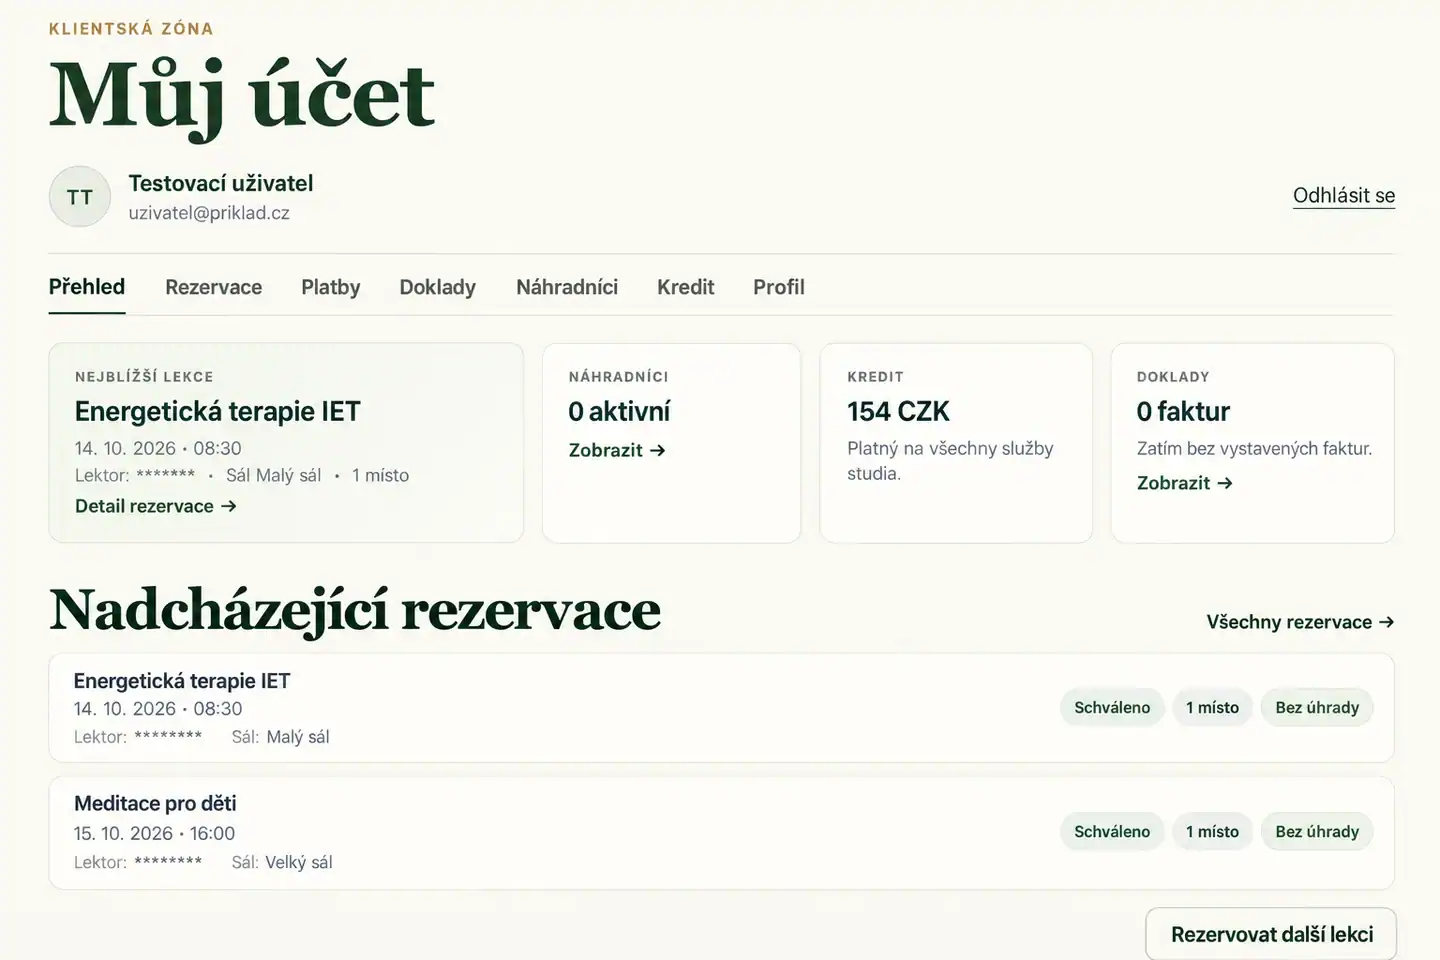Open Všechny rezervace link
The height and width of the screenshot is (960, 1440).
(x=1300, y=622)
